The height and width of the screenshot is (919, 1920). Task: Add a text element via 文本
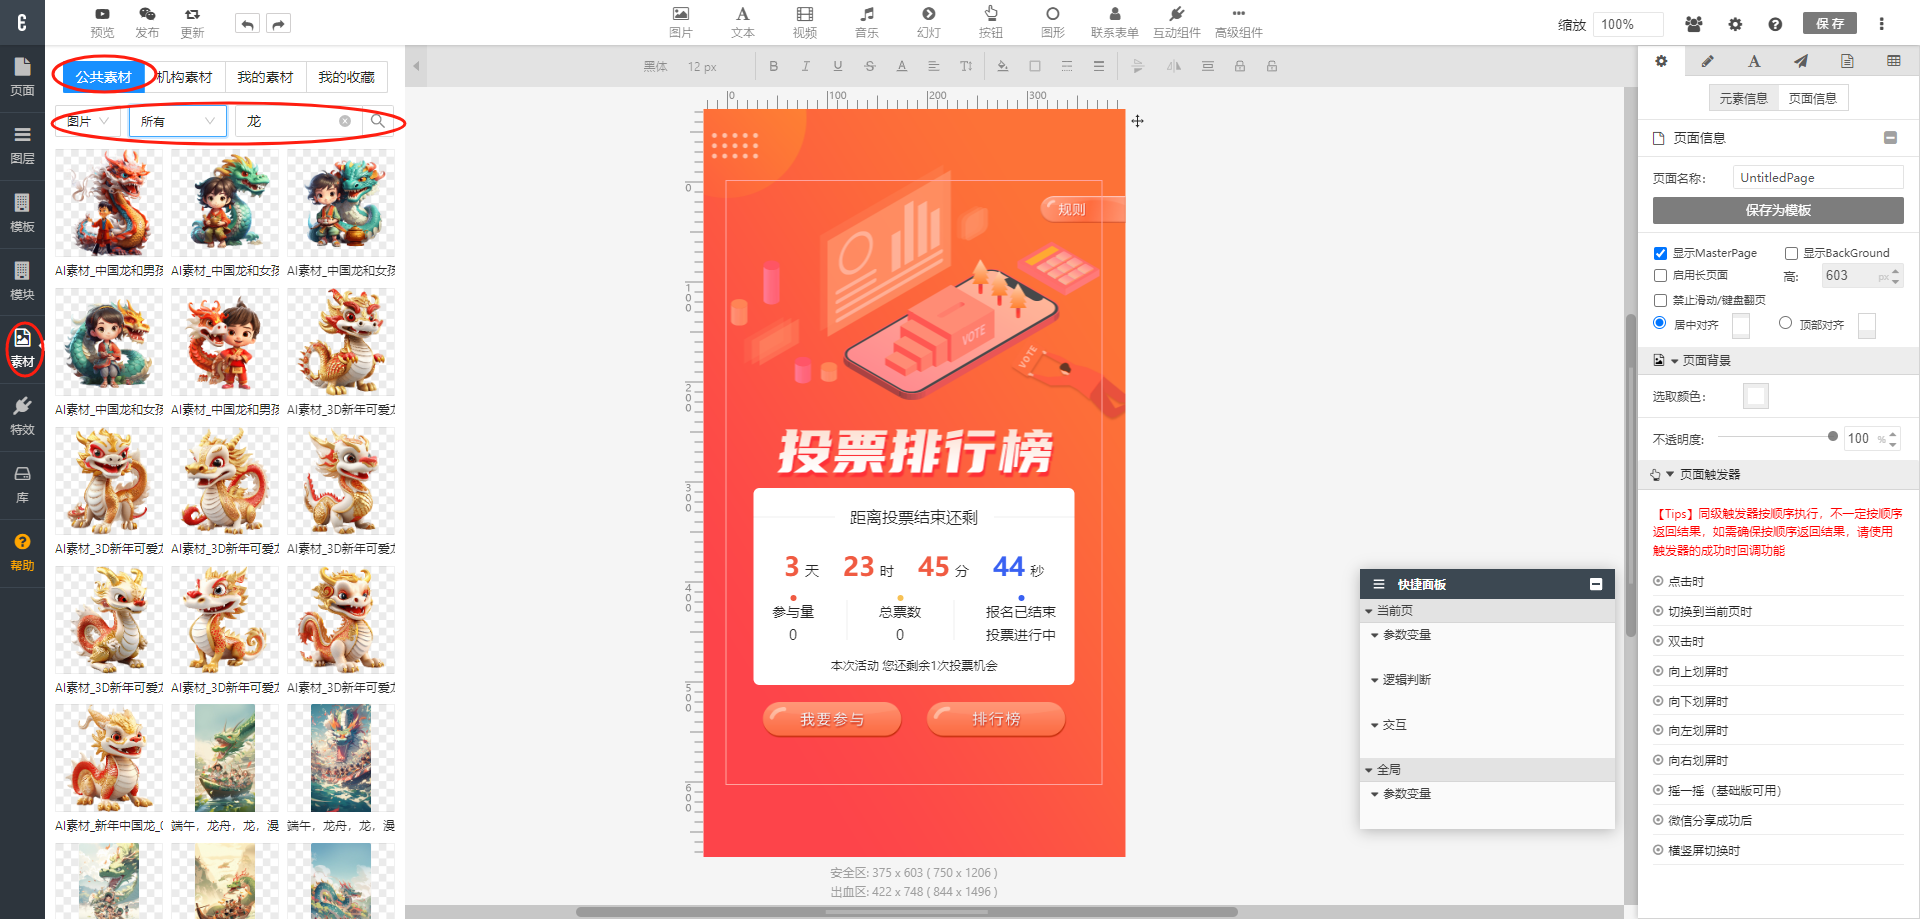[743, 22]
